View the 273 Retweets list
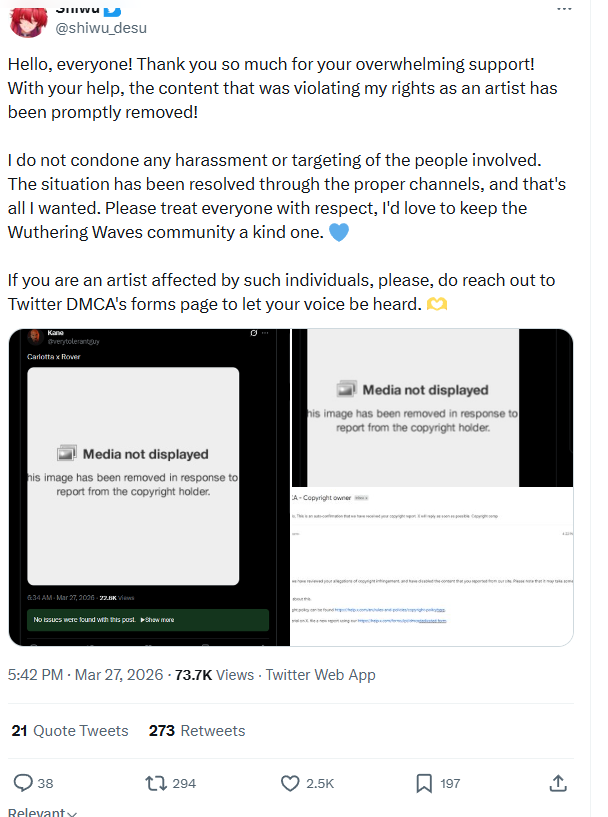The height and width of the screenshot is (817, 608). [x=197, y=731]
